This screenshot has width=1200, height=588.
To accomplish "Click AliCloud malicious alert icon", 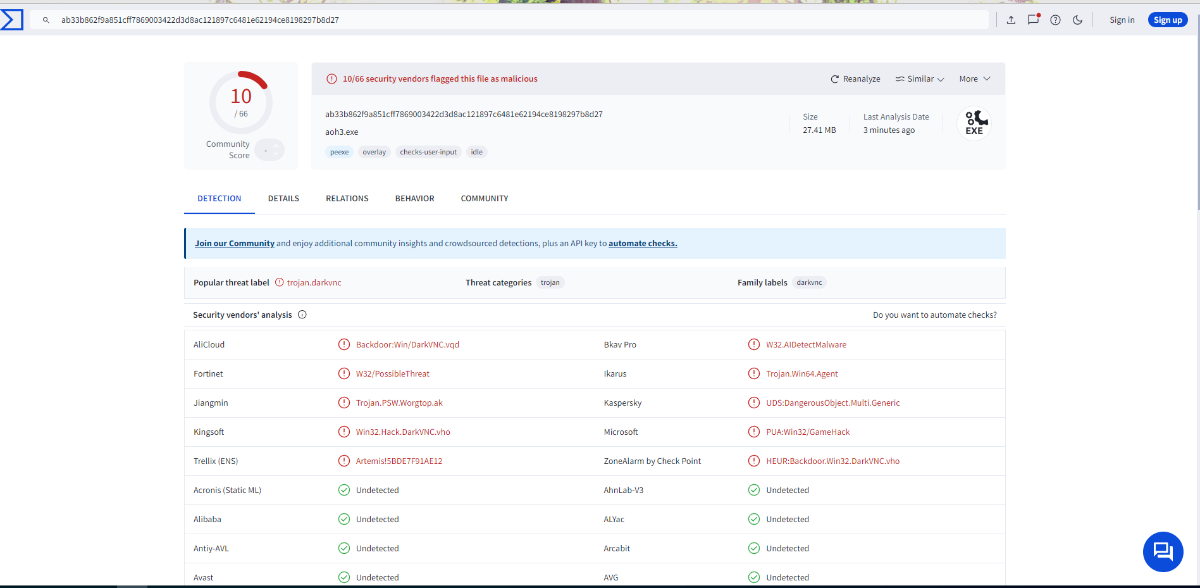I will 344,345.
